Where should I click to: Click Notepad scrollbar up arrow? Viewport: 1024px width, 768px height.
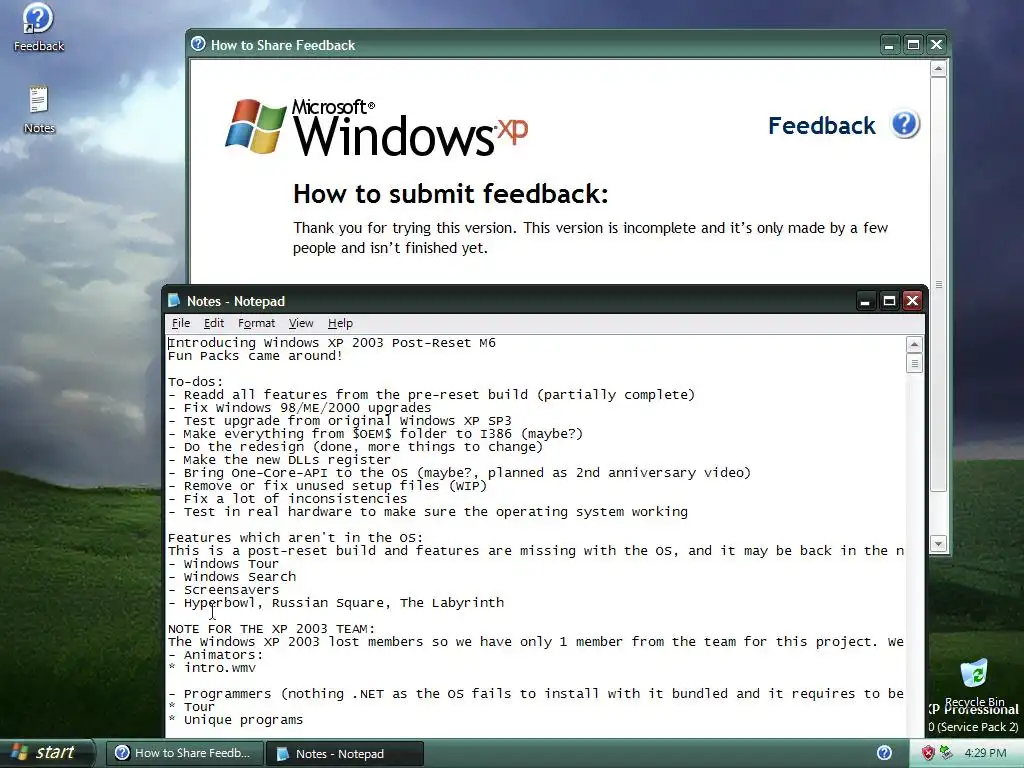914,344
